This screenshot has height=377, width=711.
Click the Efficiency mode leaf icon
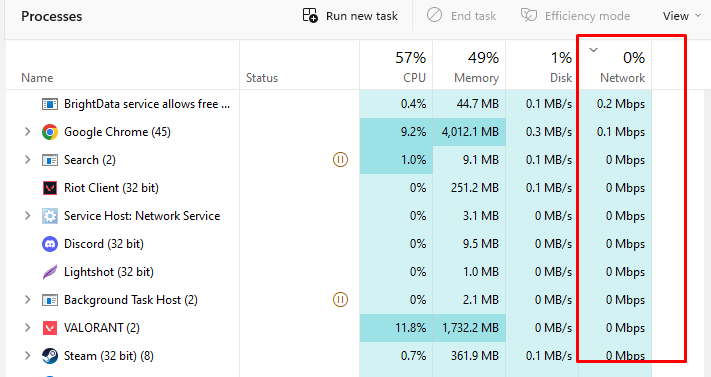(529, 15)
